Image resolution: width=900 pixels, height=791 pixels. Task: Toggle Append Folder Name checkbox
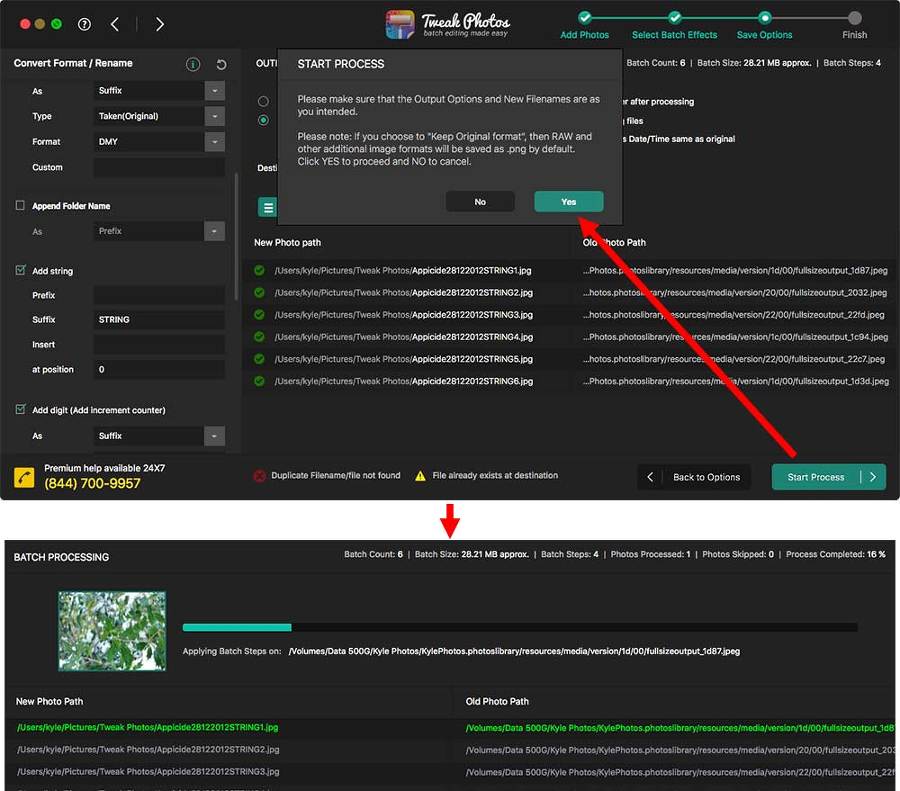click(x=20, y=205)
